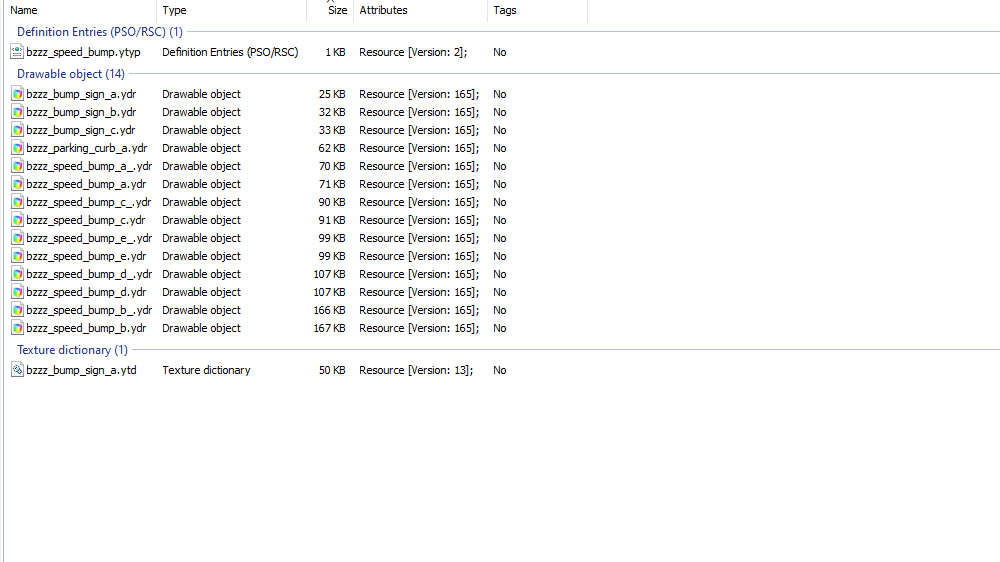Select file name bzzz_parking_curb_a.ydr

tap(87, 148)
